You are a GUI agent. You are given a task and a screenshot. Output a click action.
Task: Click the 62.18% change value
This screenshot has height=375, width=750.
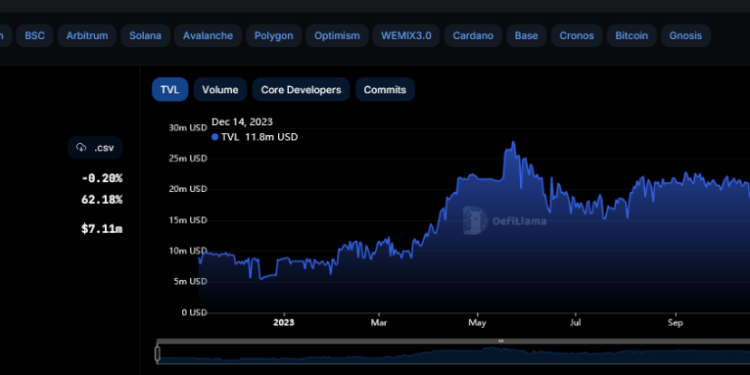[102, 199]
